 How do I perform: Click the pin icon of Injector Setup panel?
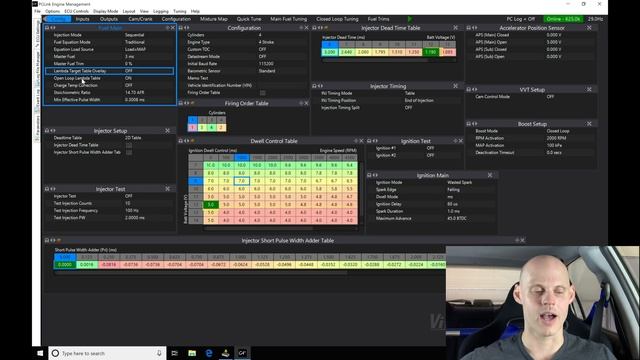[x=47, y=131]
